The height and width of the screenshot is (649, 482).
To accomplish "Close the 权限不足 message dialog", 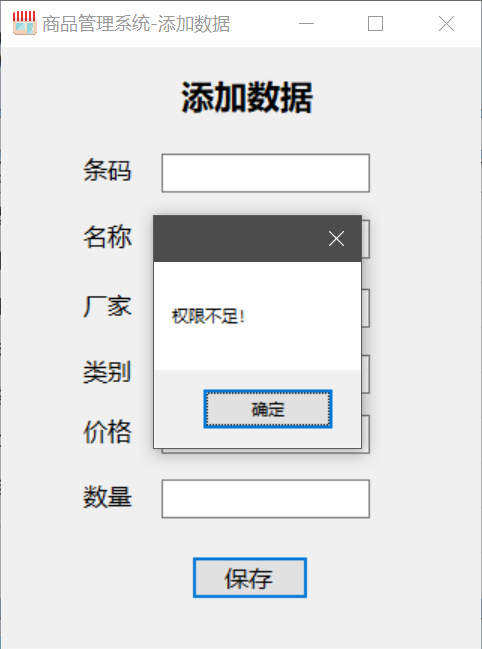I will [x=336, y=238].
